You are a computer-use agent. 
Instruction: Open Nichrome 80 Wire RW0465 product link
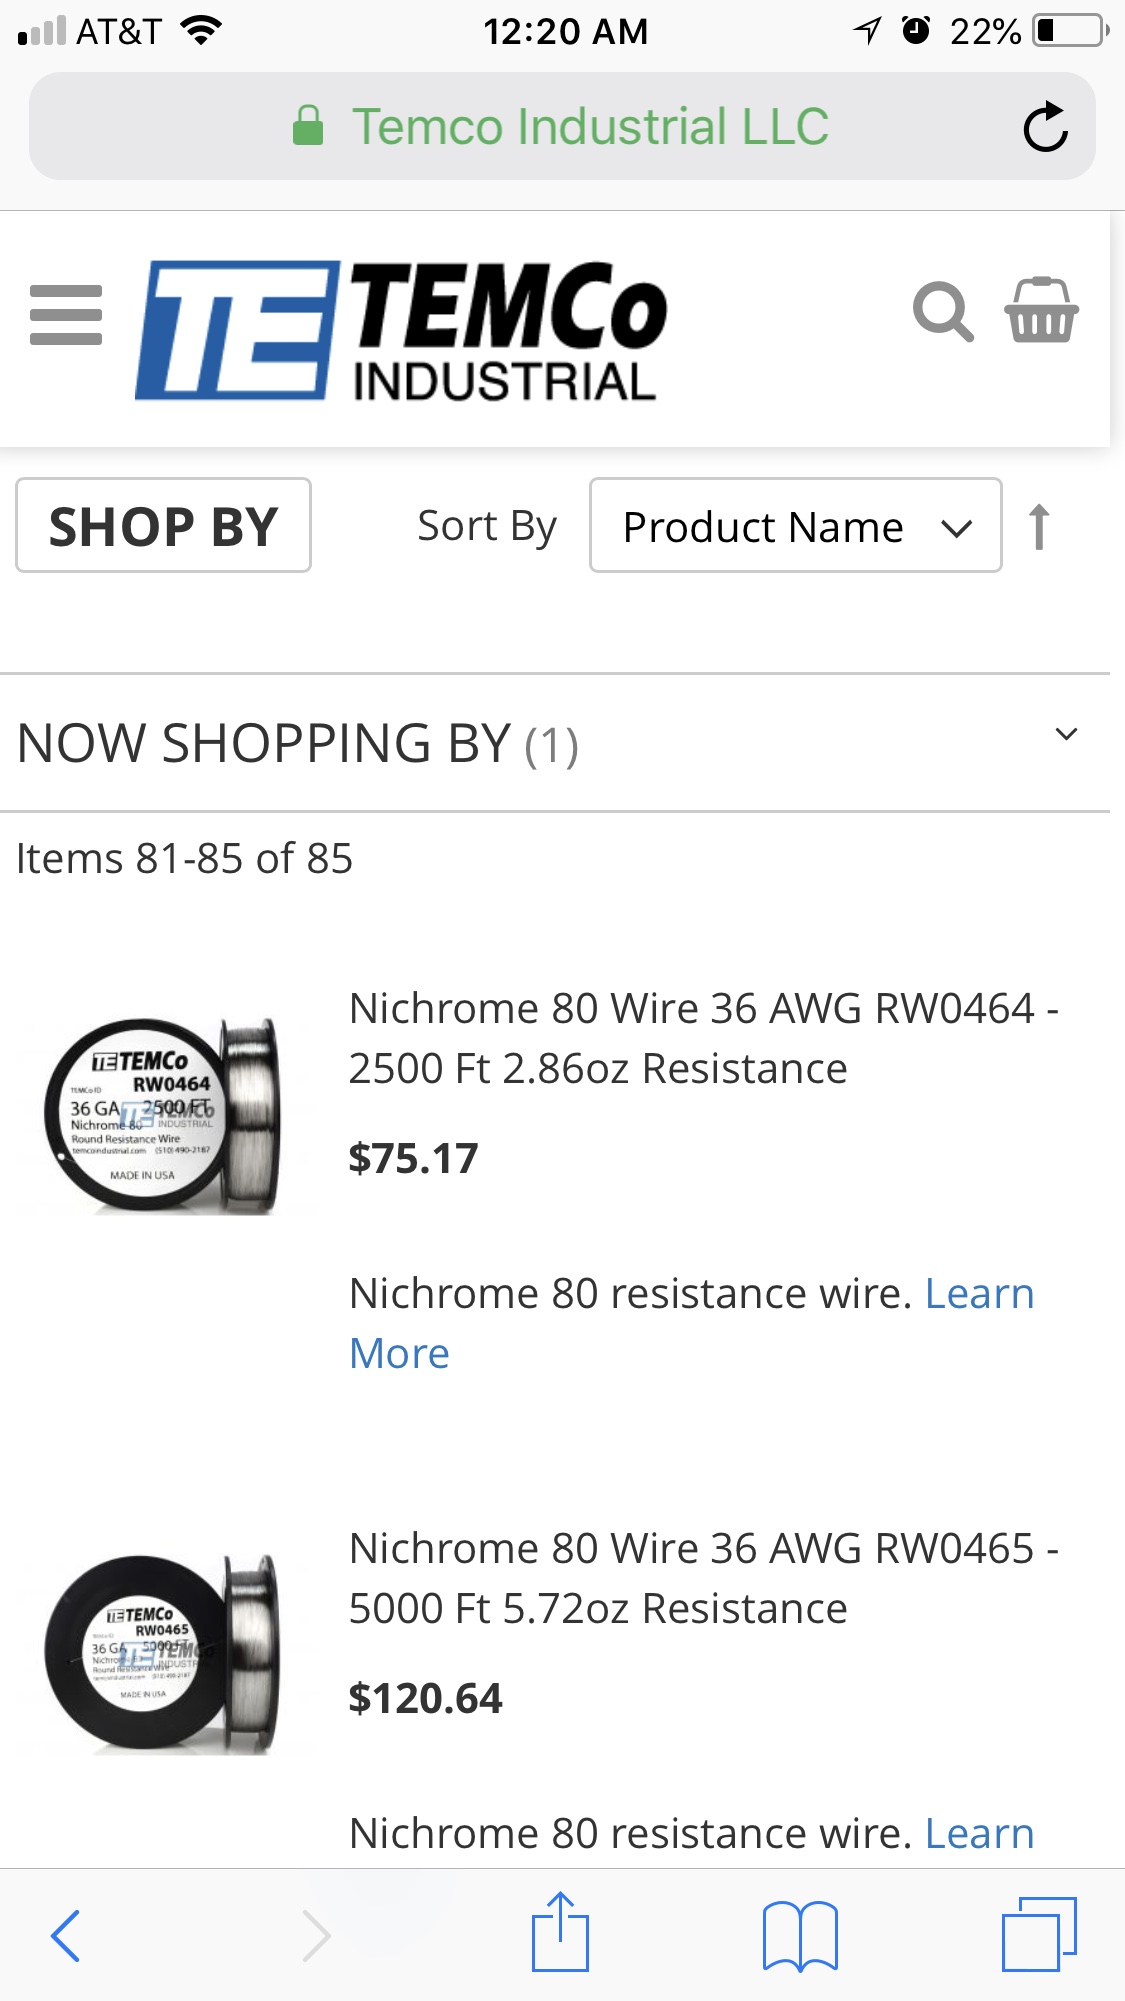tap(702, 1578)
